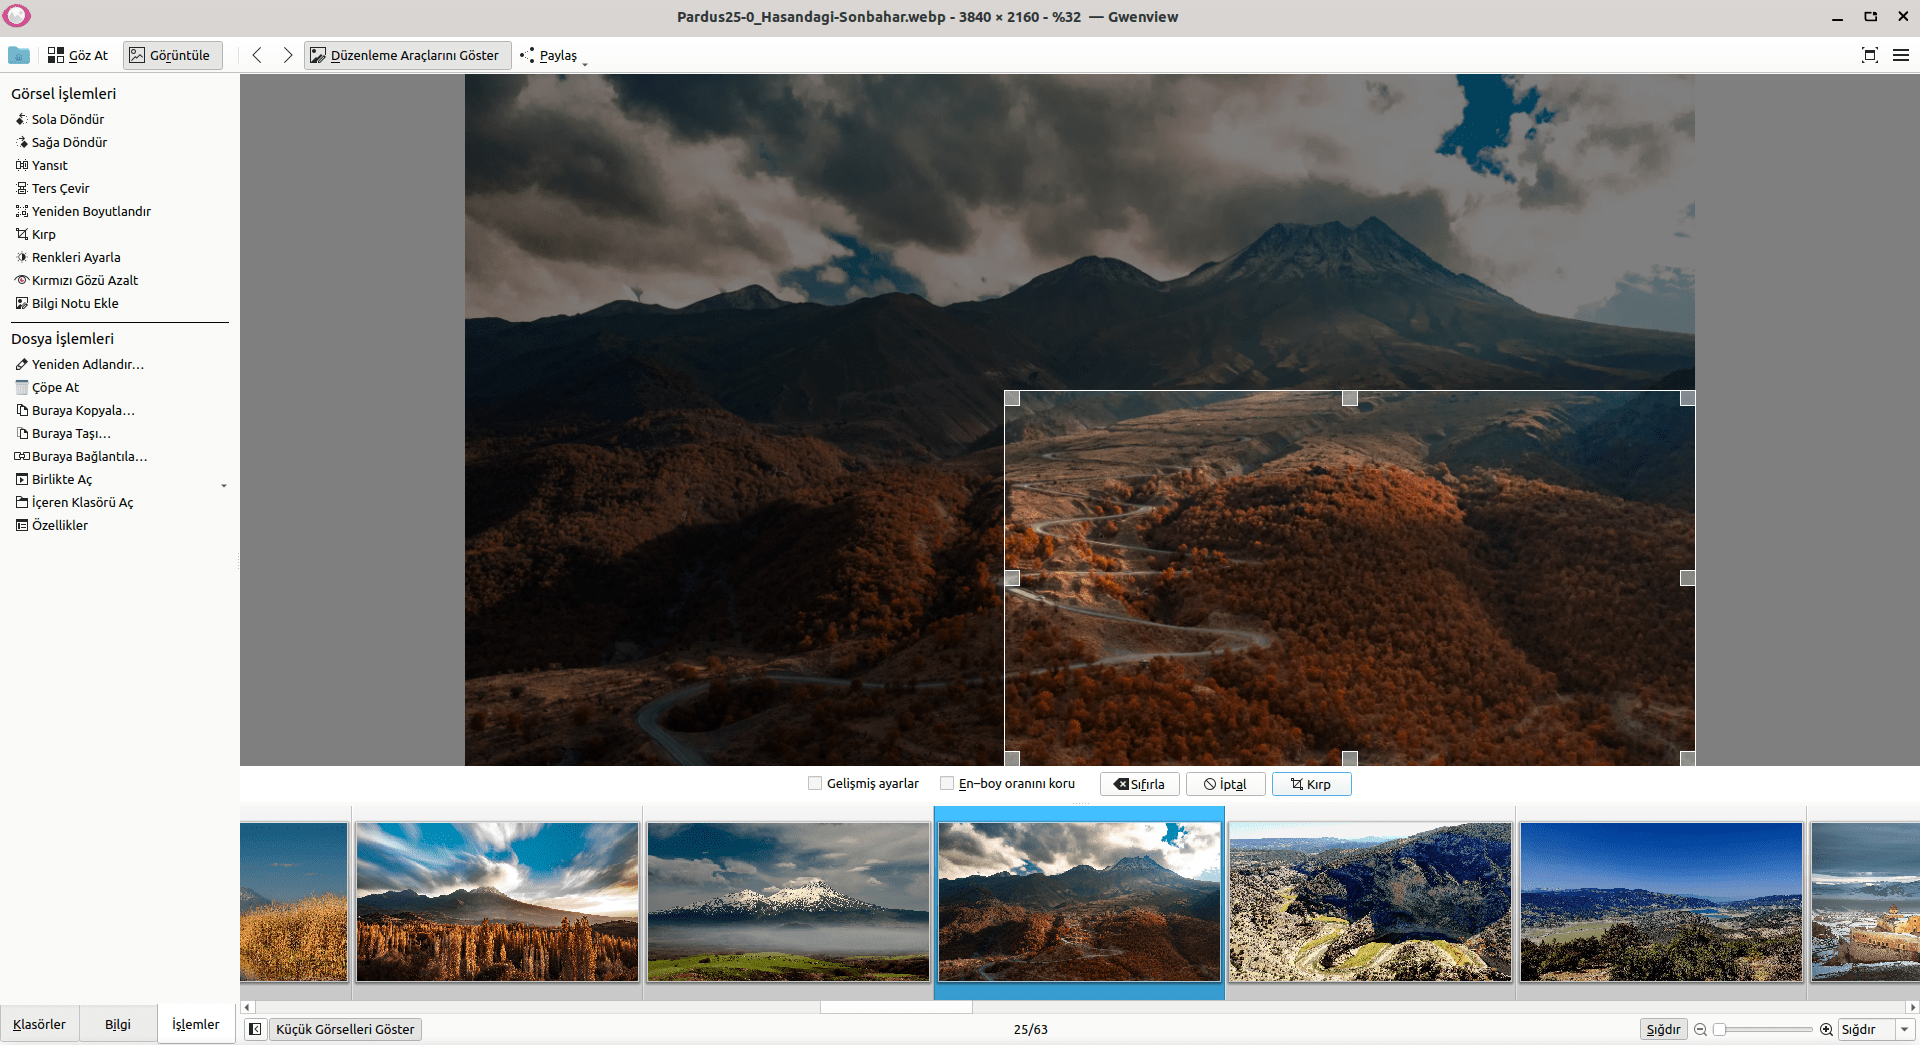Enable Gelişmiş ayarlar checkbox

point(815,784)
